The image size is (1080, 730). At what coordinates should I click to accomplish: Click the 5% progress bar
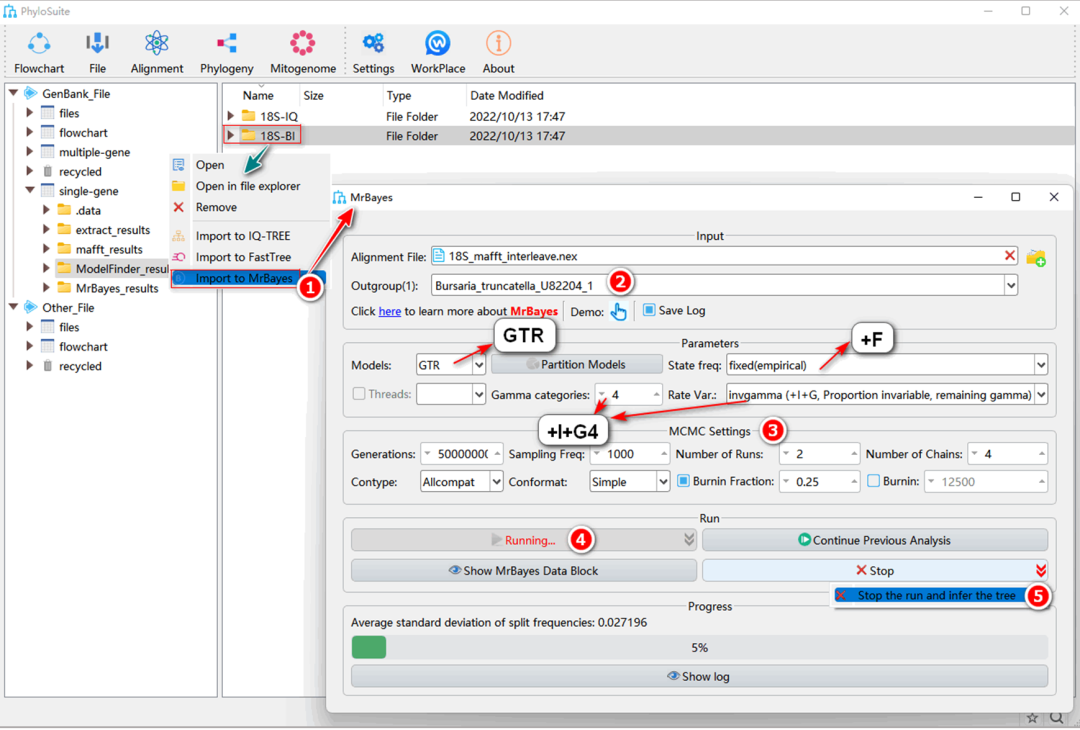(x=699, y=647)
